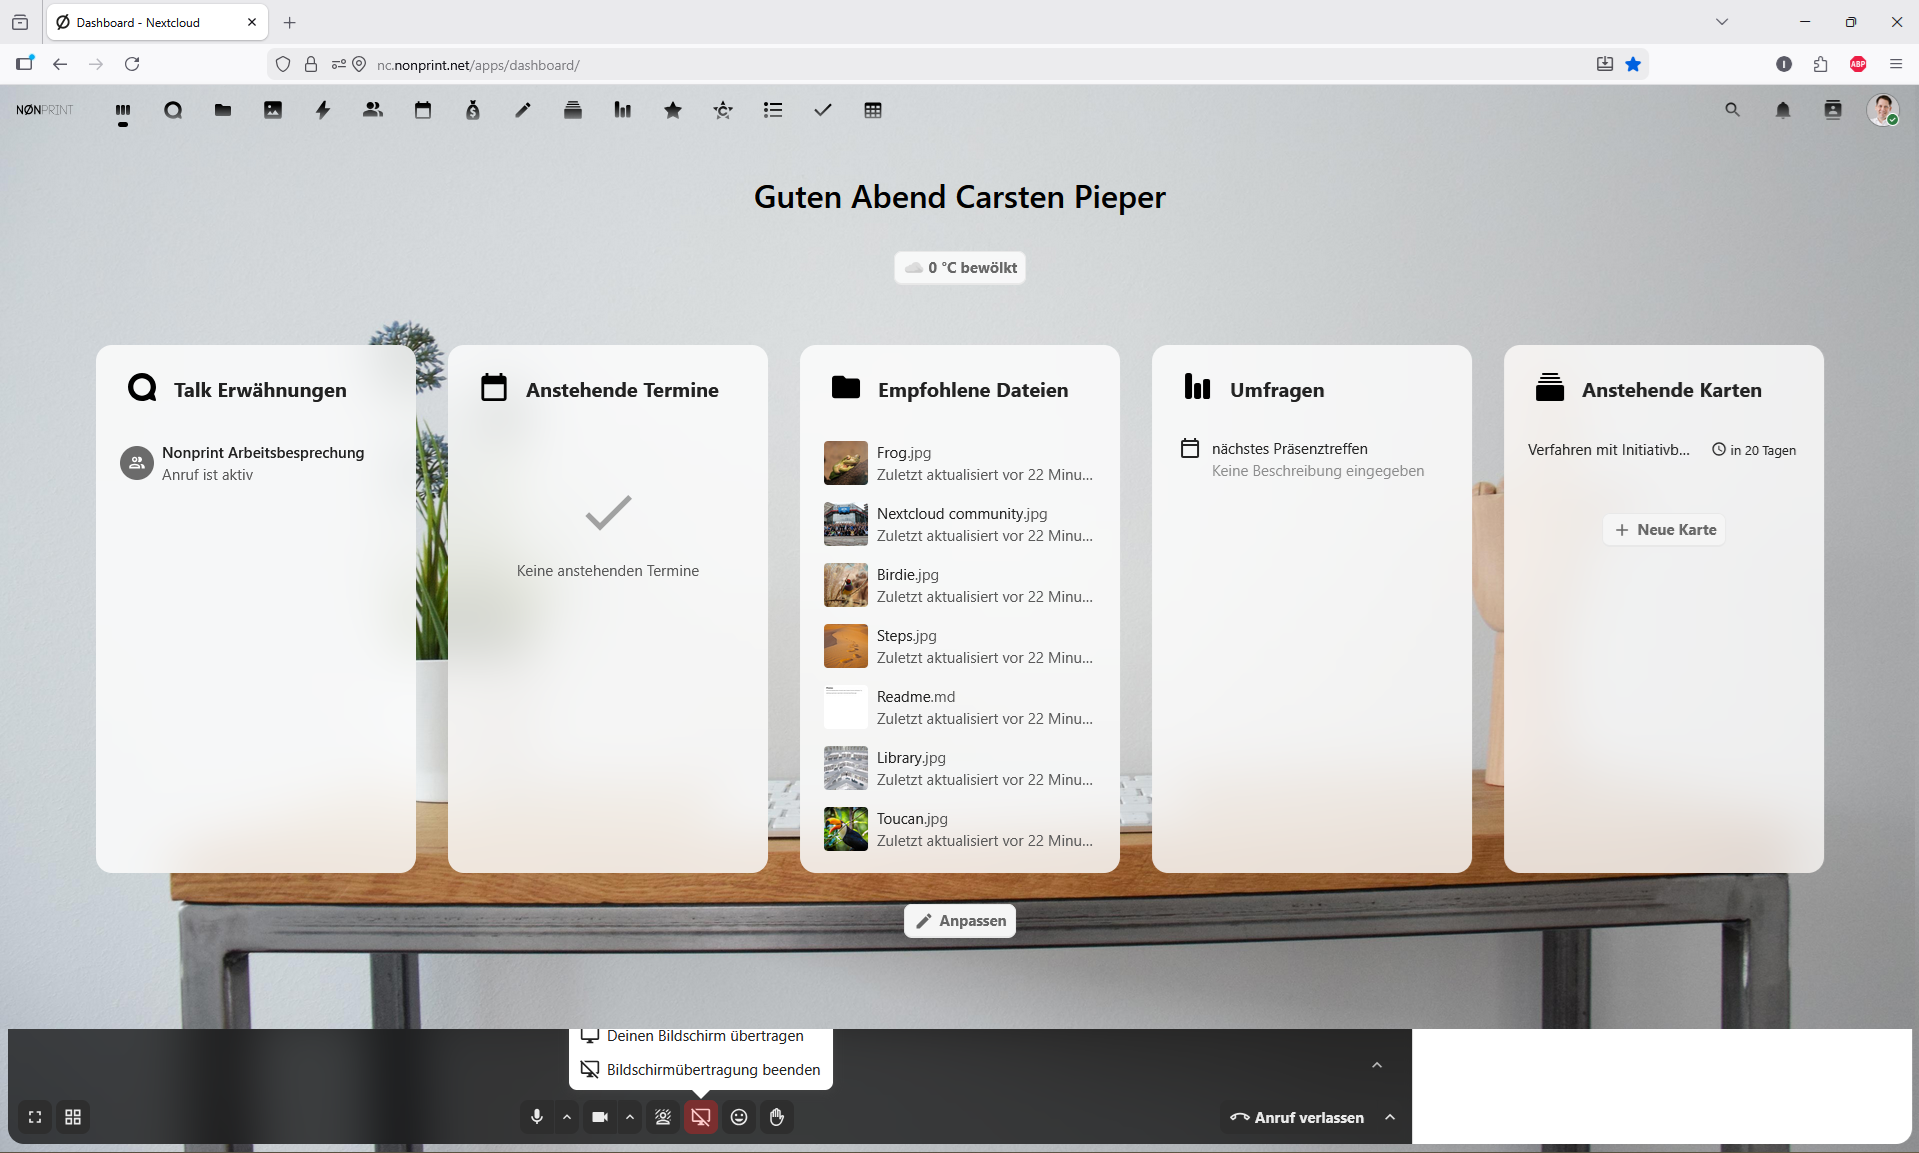Open the Photos app icon

pyautogui.click(x=273, y=110)
